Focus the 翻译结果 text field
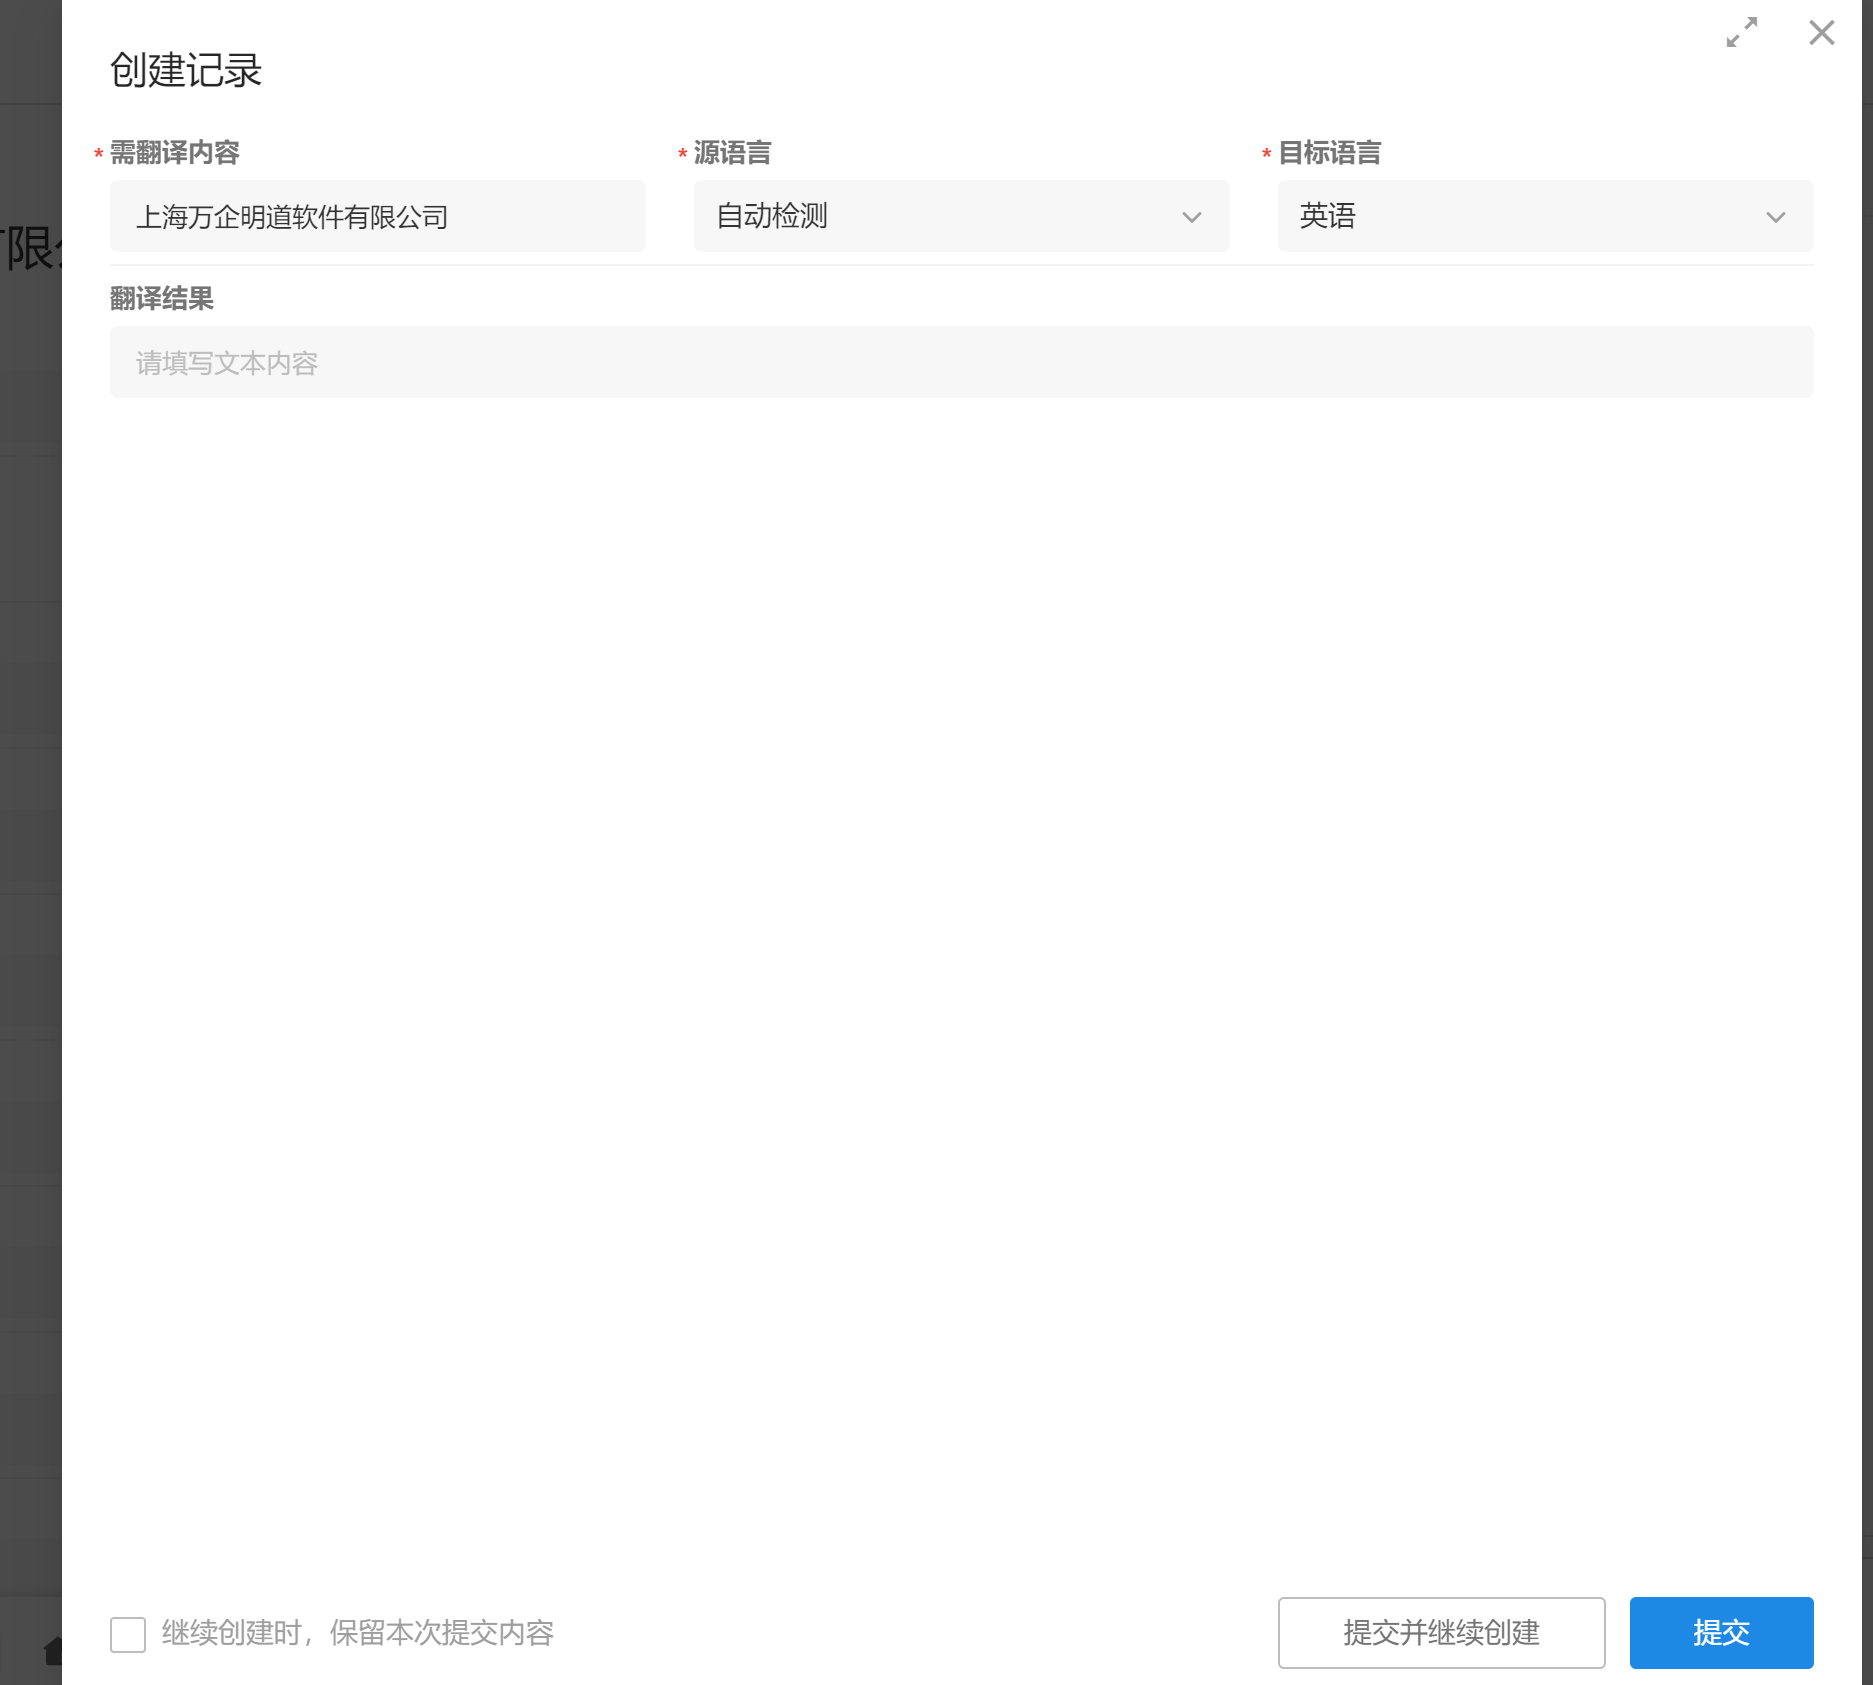This screenshot has height=1685, width=1873. [960, 362]
